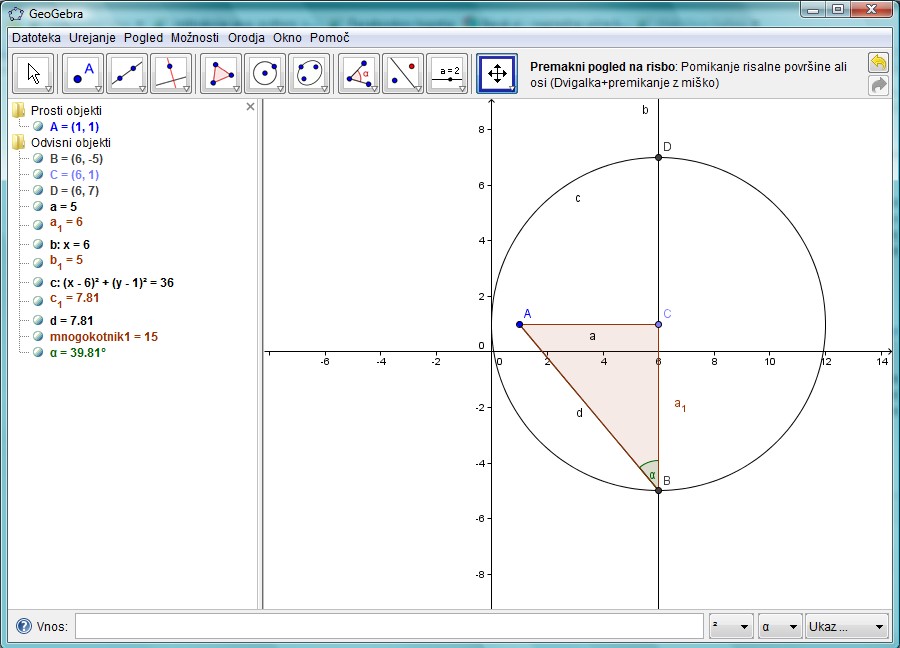Choose the Line through two points tool
The width and height of the screenshot is (900, 648).
pyautogui.click(x=127, y=73)
